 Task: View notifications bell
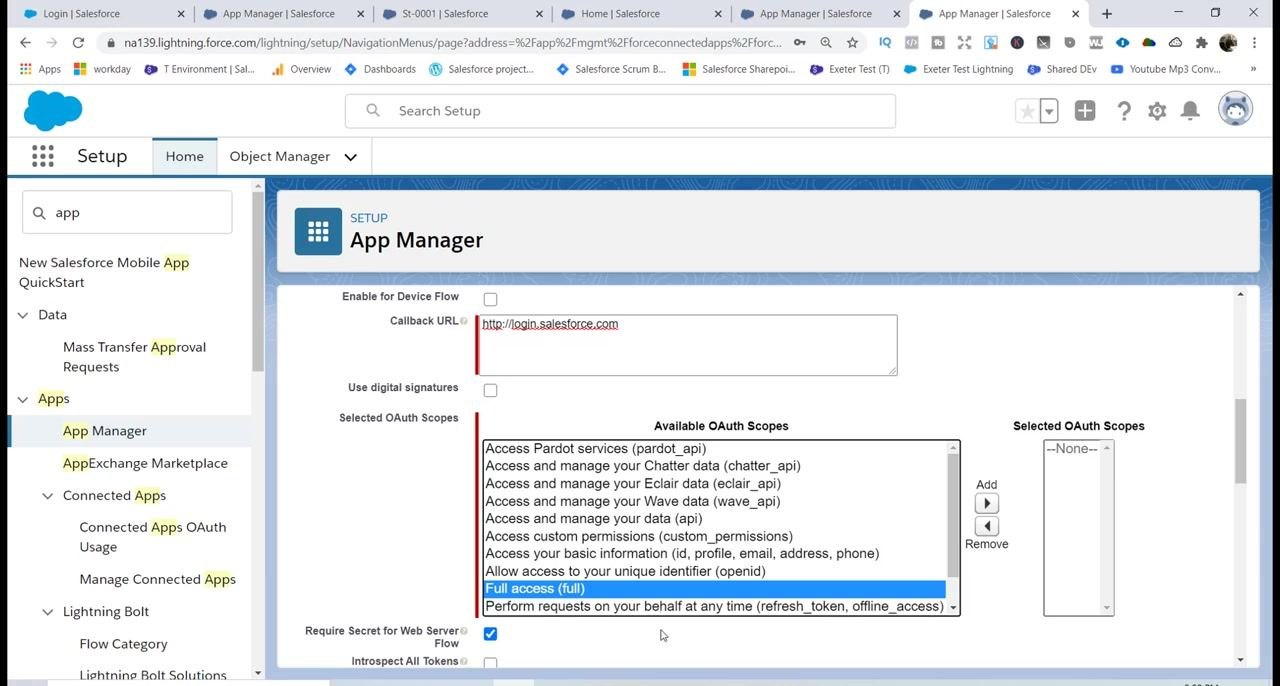tap(1190, 111)
